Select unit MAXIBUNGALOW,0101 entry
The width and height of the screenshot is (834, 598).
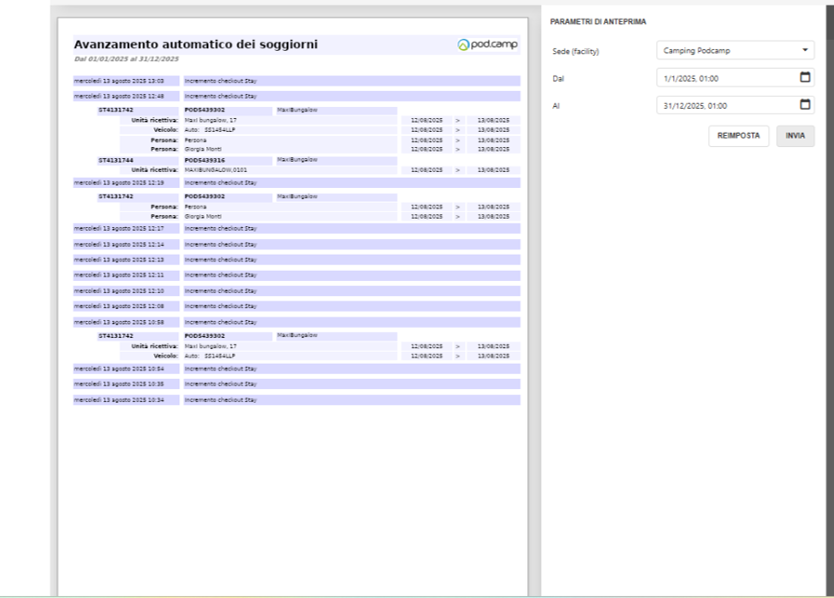(216, 170)
